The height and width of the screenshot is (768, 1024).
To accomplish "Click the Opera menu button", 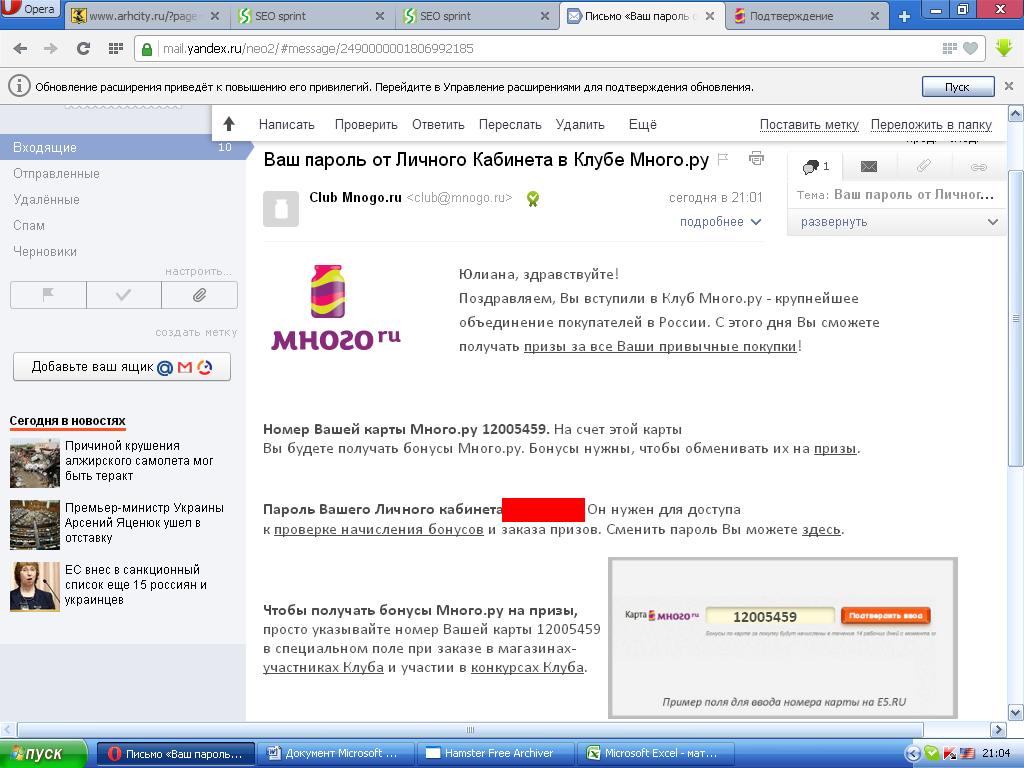I will pyautogui.click(x=30, y=10).
